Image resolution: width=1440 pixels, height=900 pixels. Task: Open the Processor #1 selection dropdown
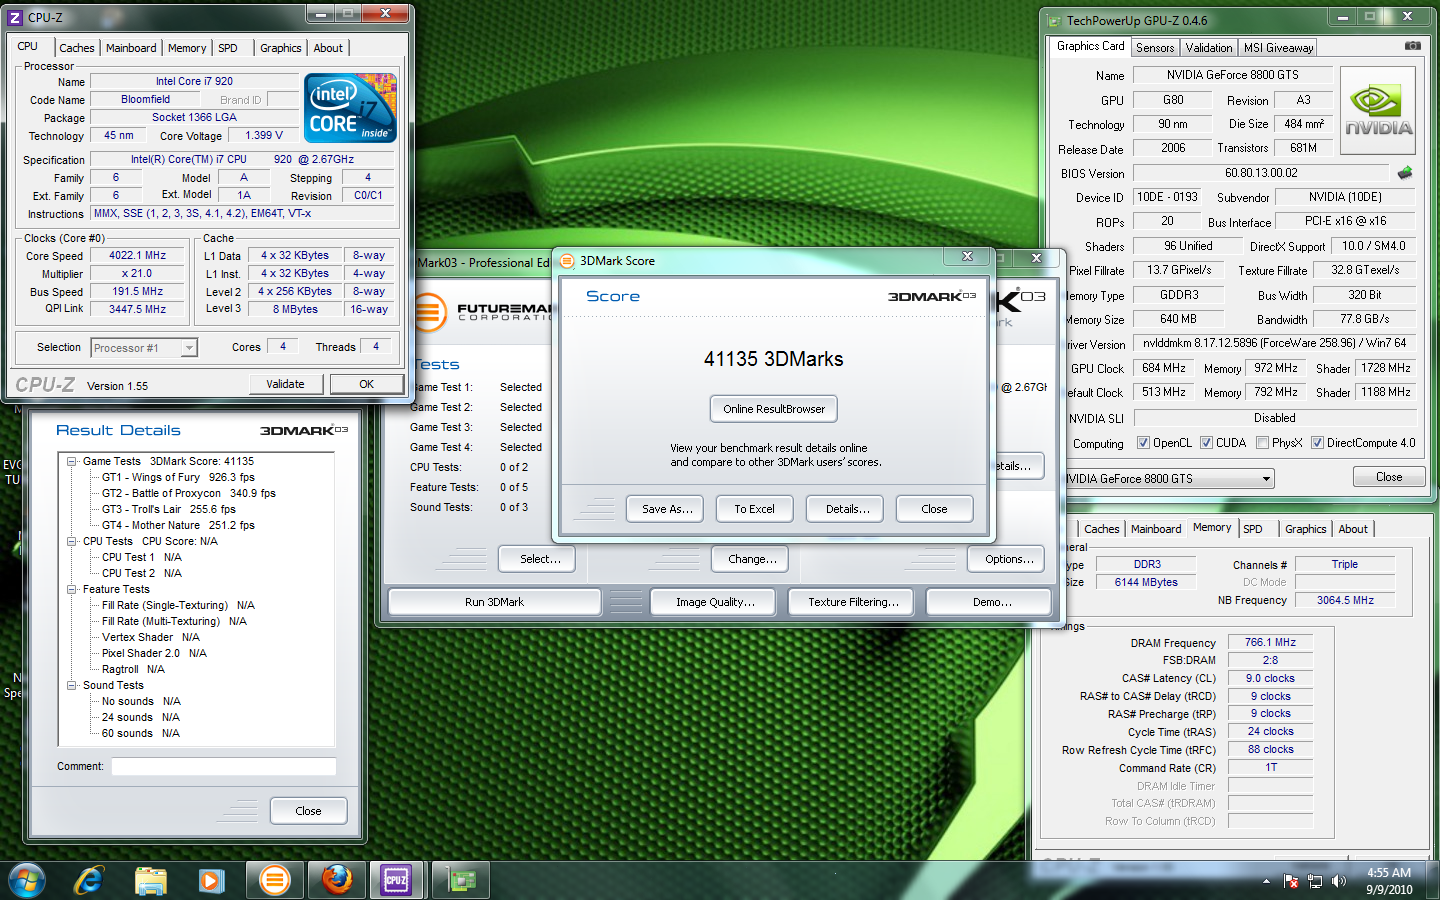(x=188, y=348)
